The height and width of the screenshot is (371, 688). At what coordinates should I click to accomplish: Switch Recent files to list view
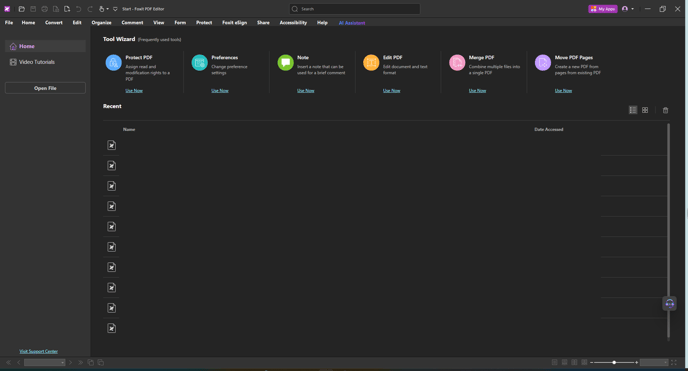(633, 110)
